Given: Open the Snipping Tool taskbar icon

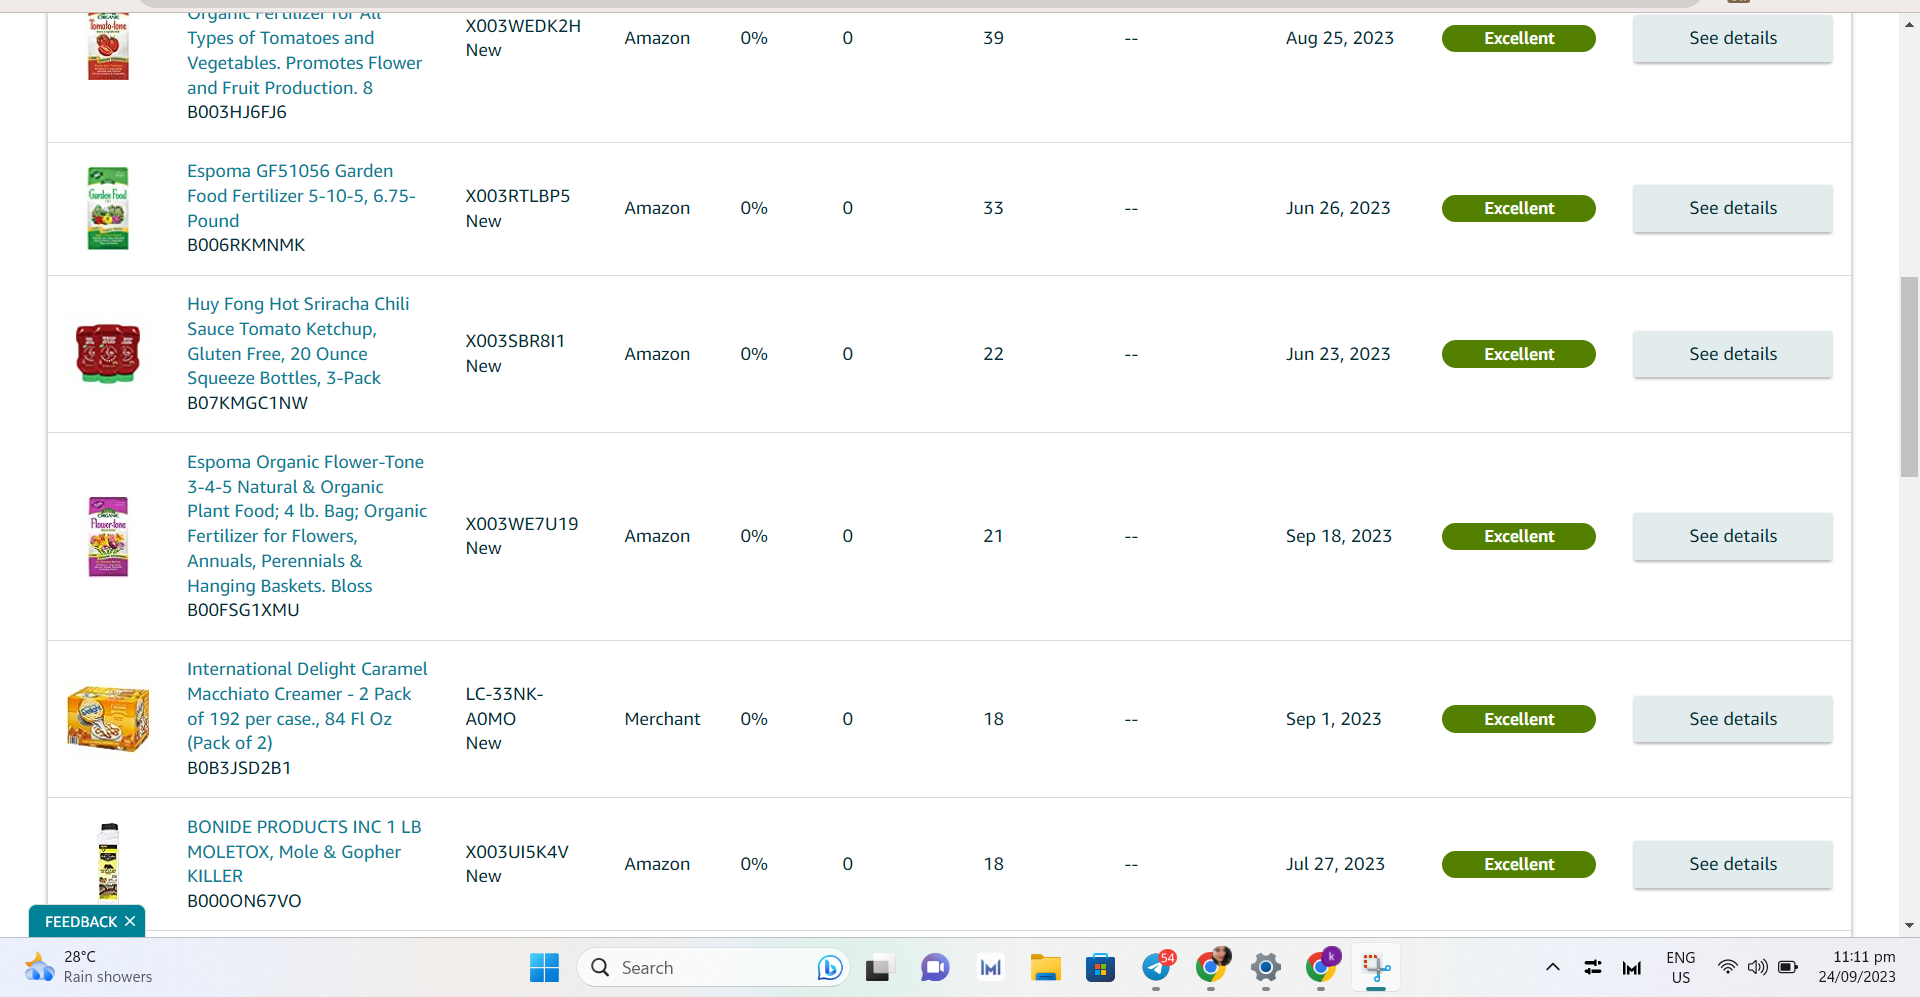Looking at the screenshot, I should coord(1376,967).
